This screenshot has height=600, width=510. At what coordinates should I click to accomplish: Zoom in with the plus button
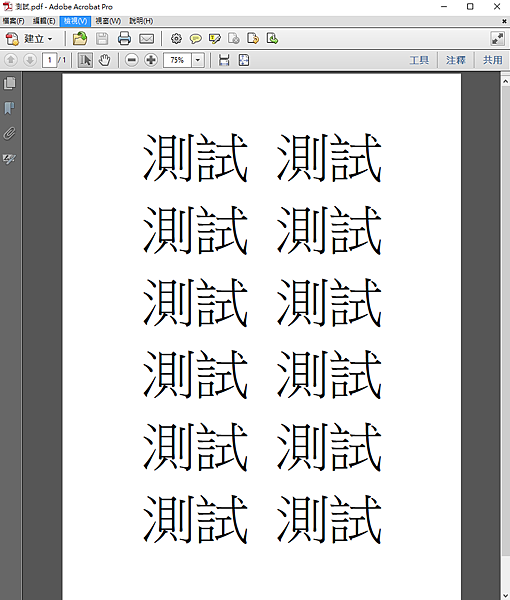[151, 60]
